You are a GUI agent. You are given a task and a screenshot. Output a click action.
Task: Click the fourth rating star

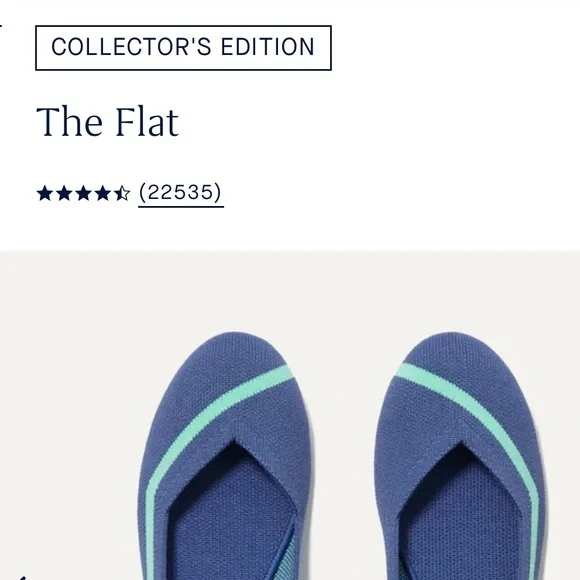[102, 193]
